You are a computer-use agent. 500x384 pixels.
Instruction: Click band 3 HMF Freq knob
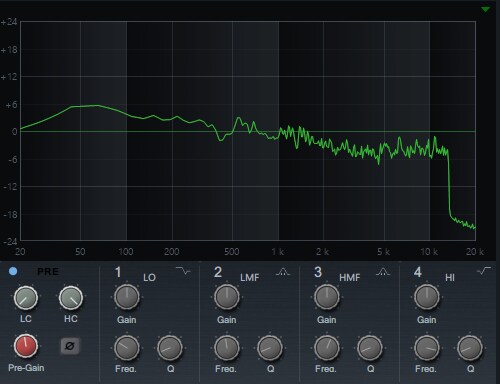click(x=327, y=348)
